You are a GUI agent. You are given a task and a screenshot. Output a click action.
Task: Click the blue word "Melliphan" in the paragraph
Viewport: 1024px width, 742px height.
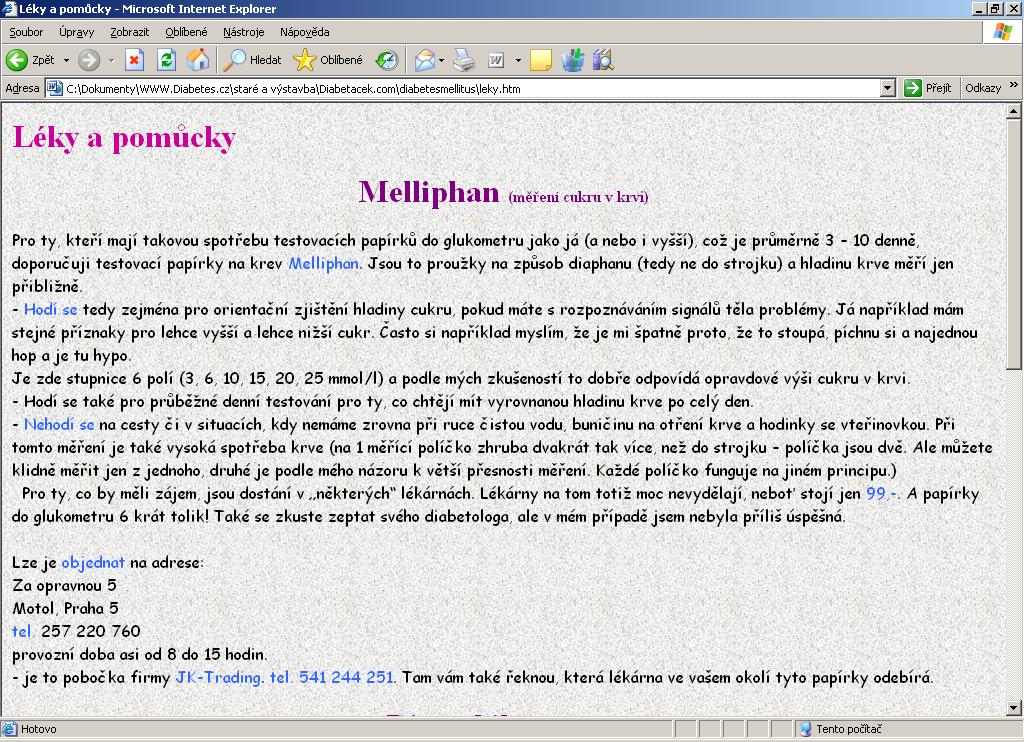pyautogui.click(x=323, y=263)
